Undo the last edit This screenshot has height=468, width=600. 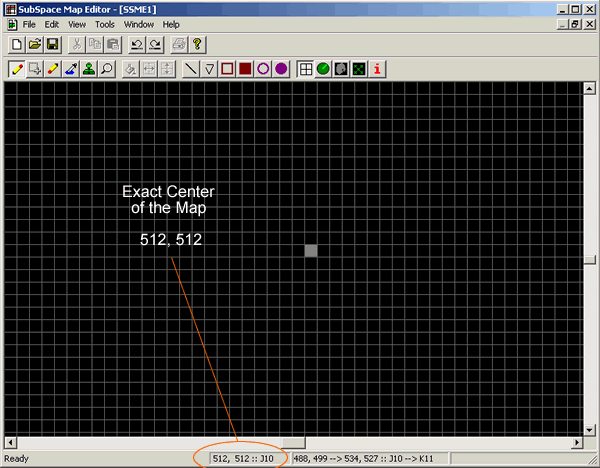[x=137, y=45]
